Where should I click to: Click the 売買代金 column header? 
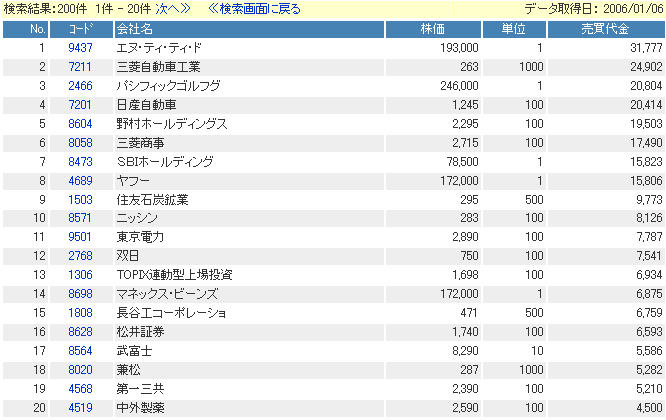[x=606, y=29]
